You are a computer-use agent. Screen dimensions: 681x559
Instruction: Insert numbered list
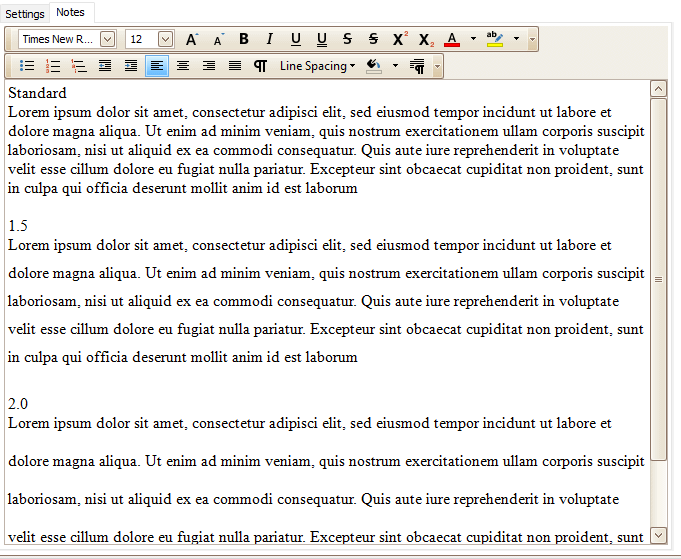53,66
